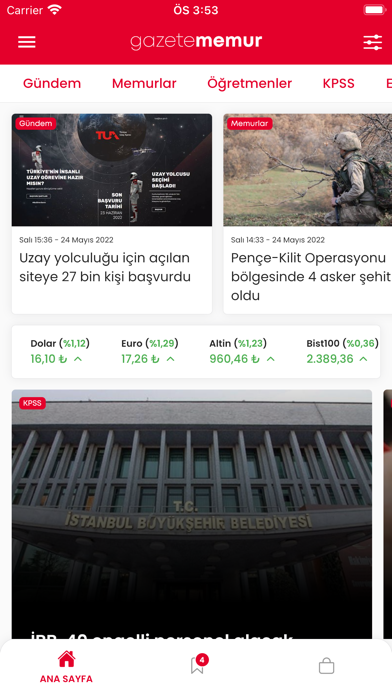This screenshot has height=696, width=392.
Task: Tap the Euro up-arrow indicator
Action: tap(170, 359)
